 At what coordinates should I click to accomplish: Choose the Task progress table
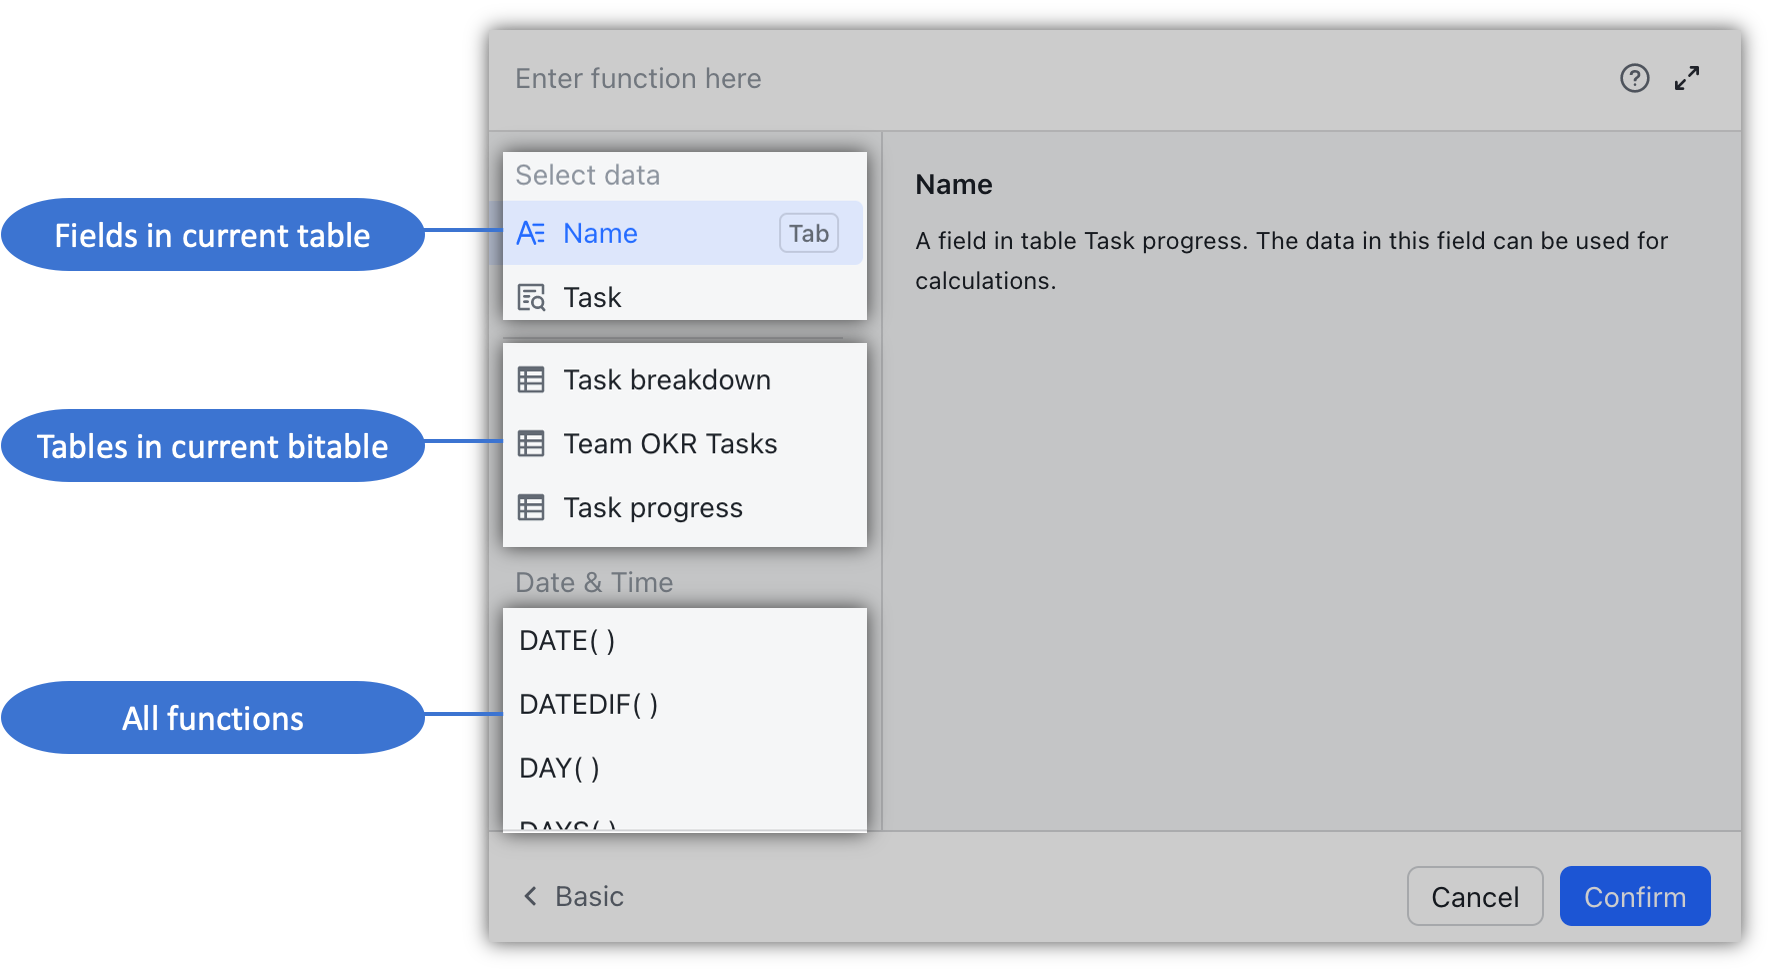pos(683,508)
